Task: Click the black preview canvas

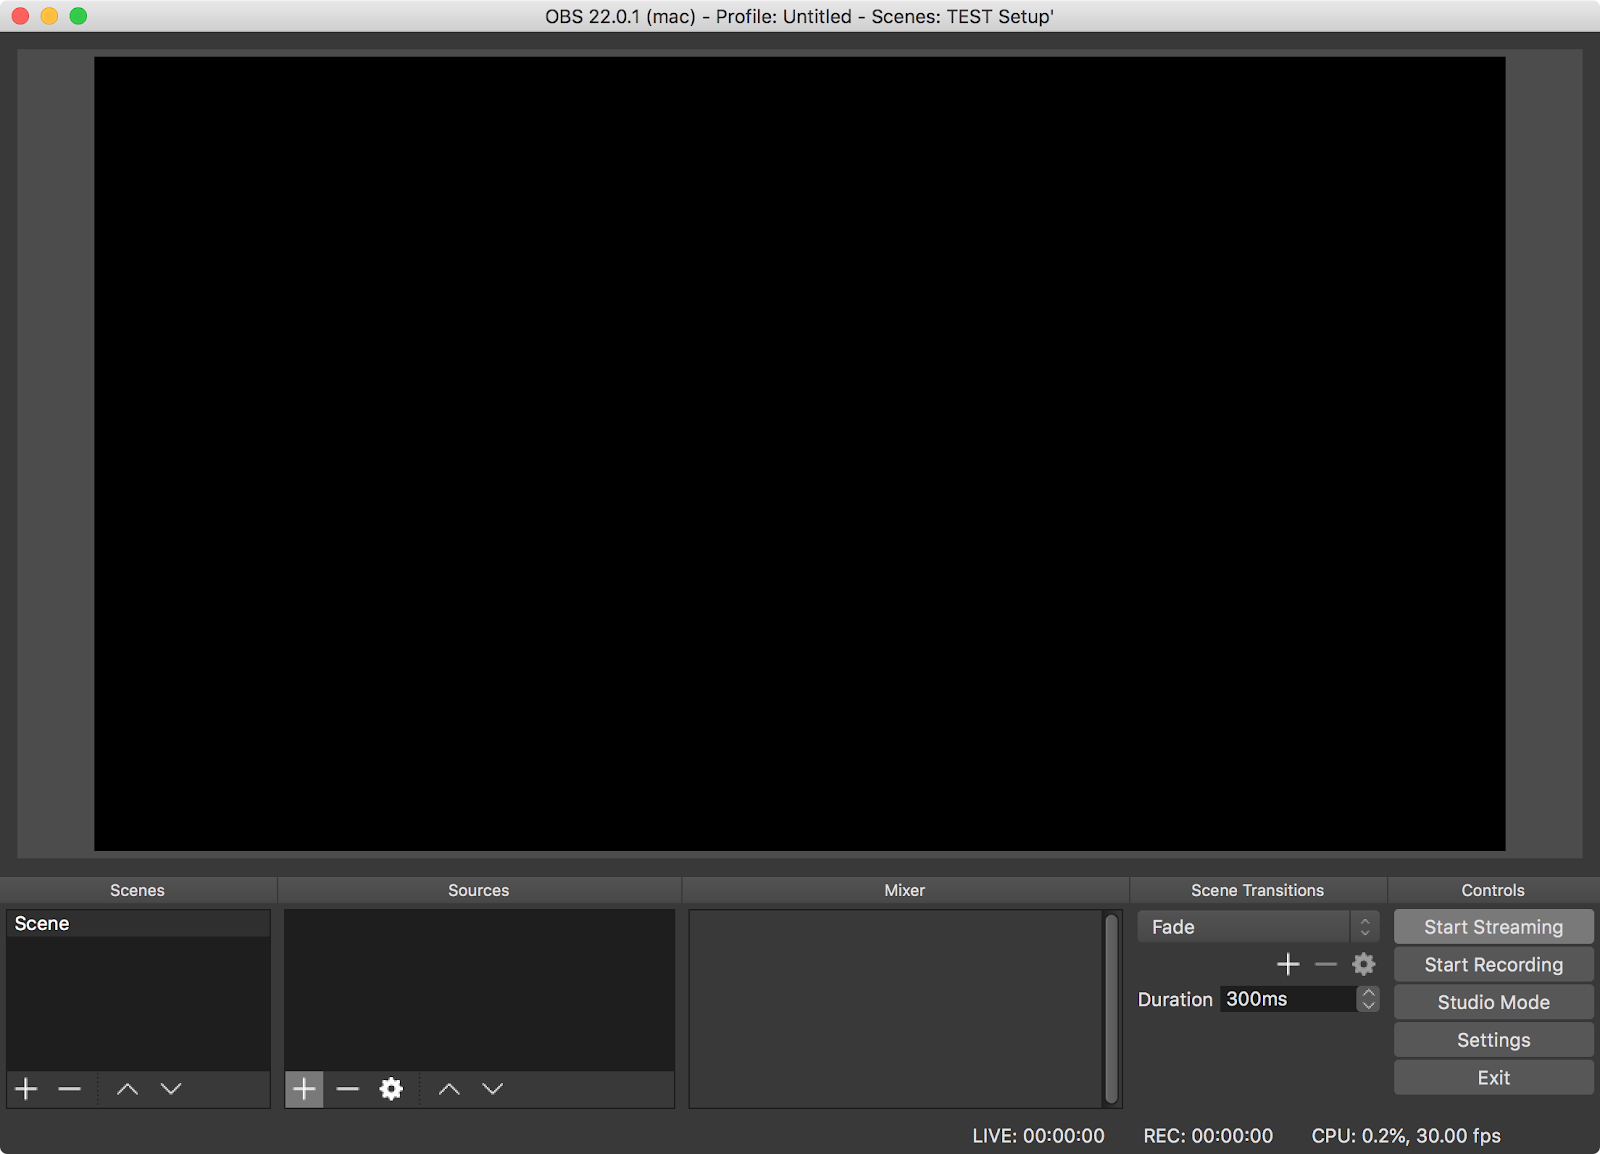Action: coord(799,453)
